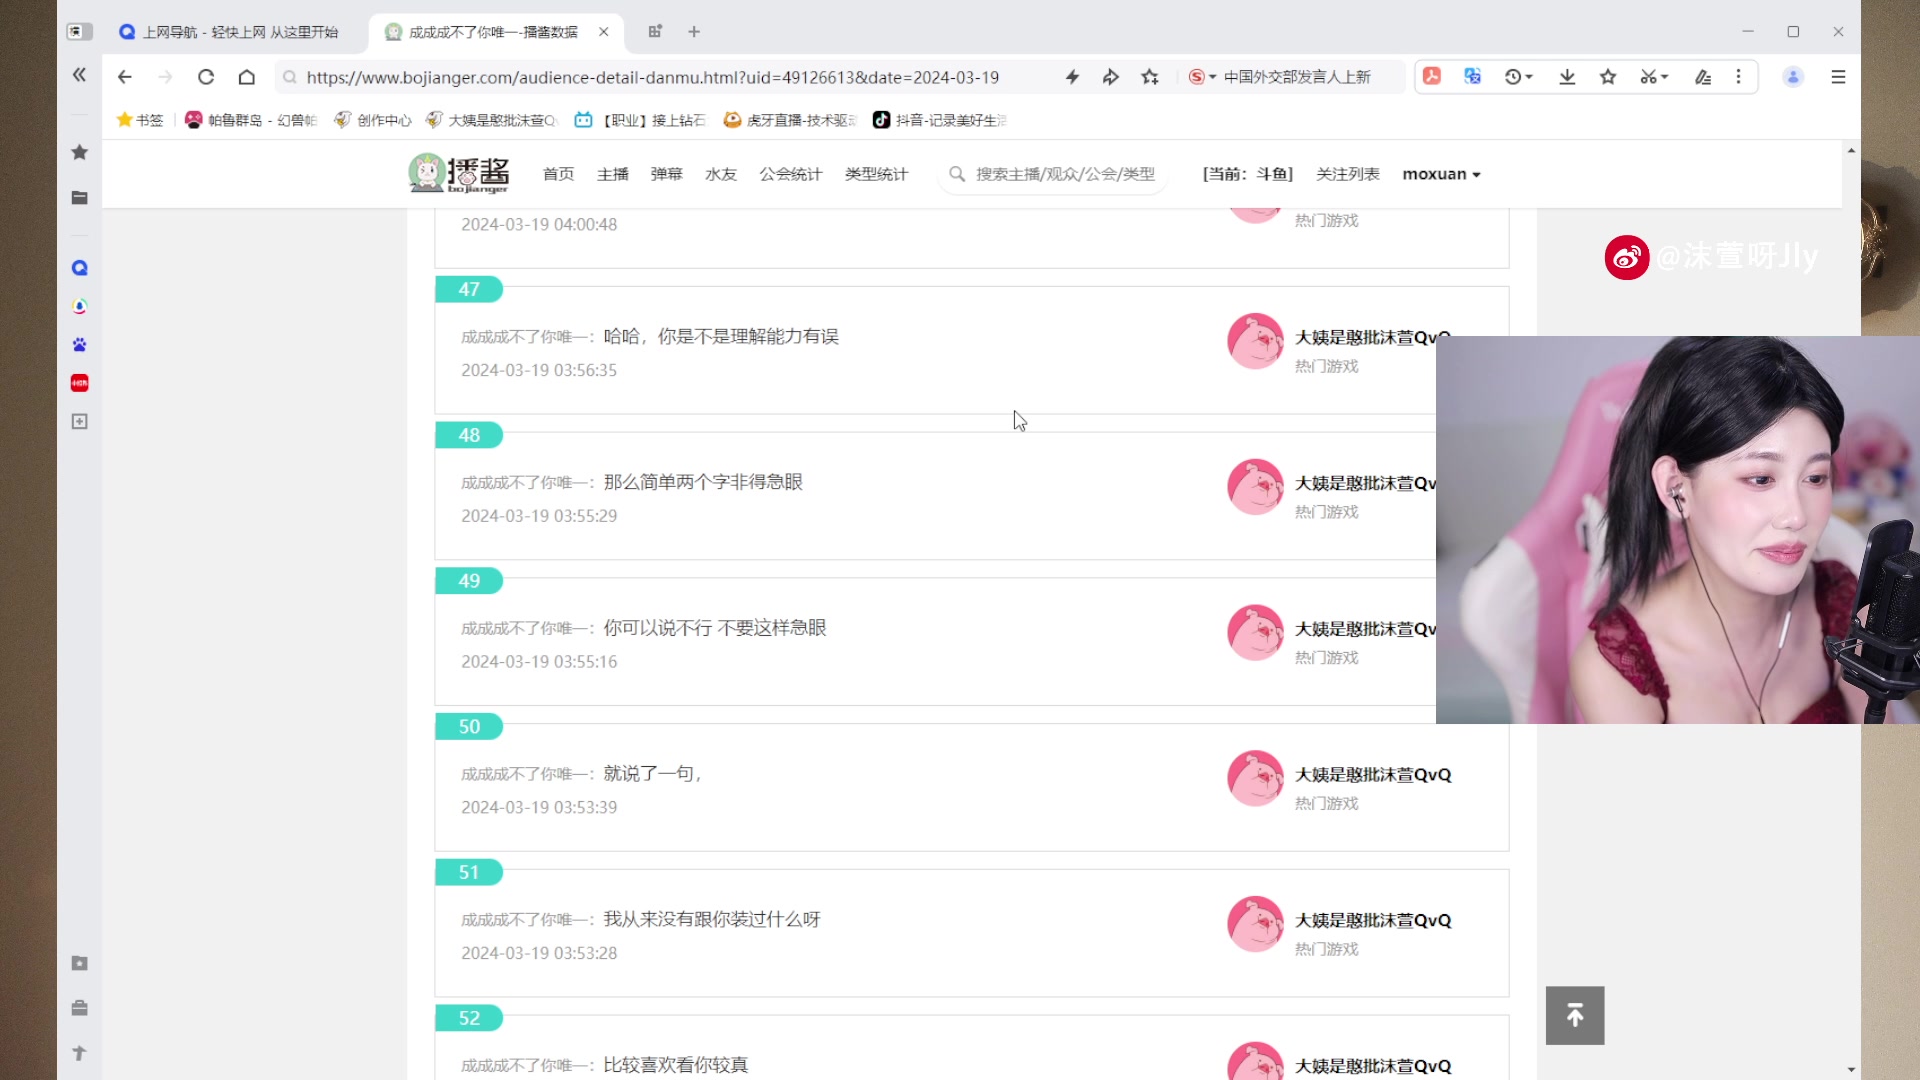Screen dimensions: 1920x1080
Task: Open 公会统计 in the site navigation
Action: tap(790, 174)
